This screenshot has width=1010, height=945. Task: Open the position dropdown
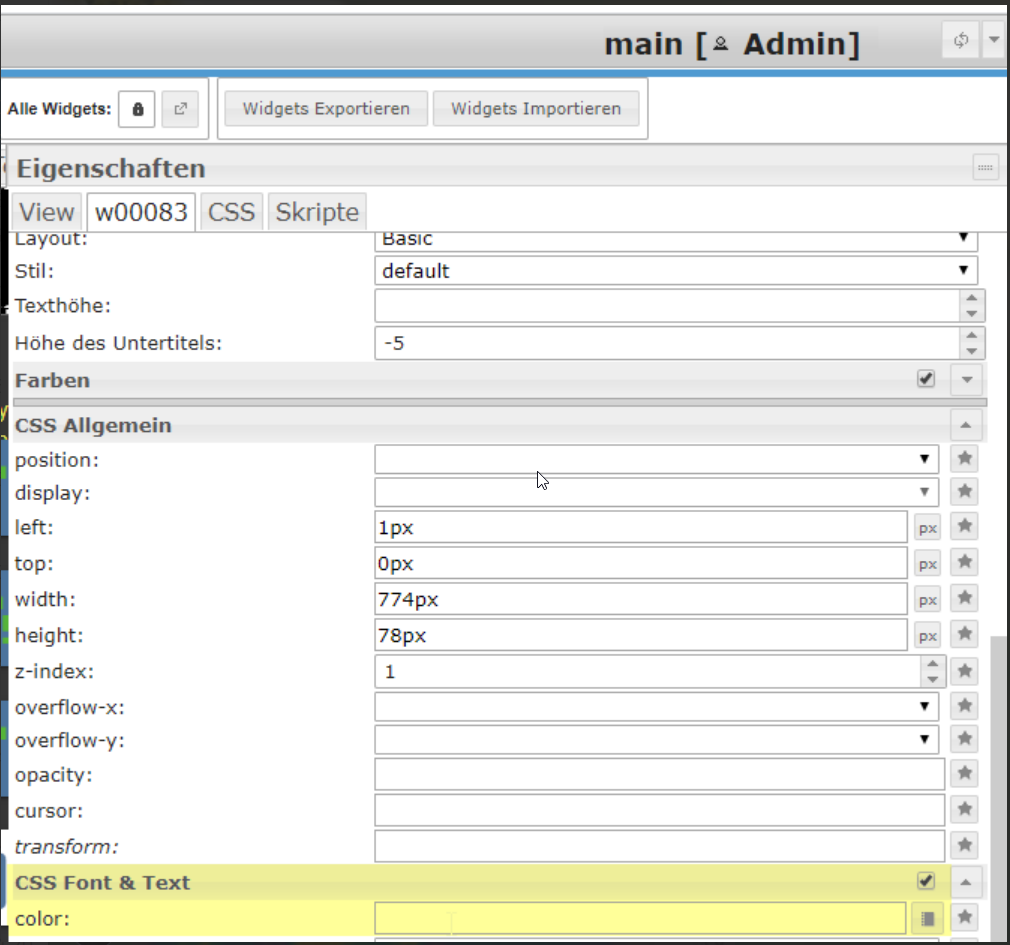click(656, 459)
